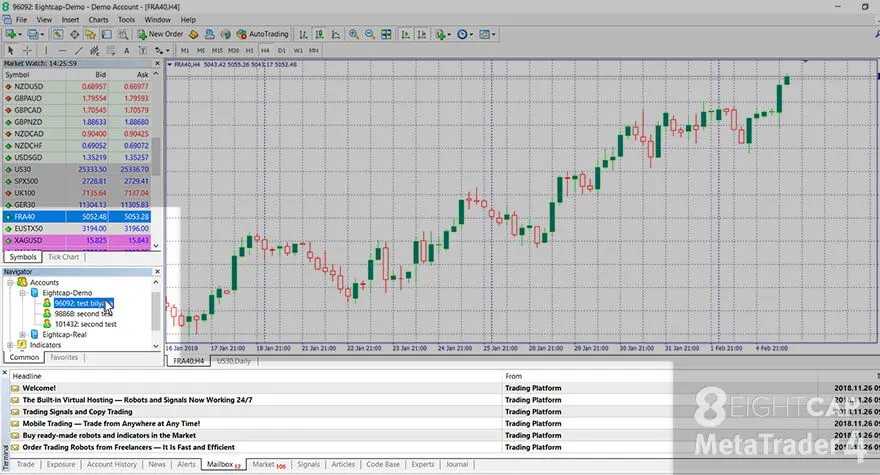
Task: Switch to Favorites tab in Navigator
Action: tap(64, 357)
